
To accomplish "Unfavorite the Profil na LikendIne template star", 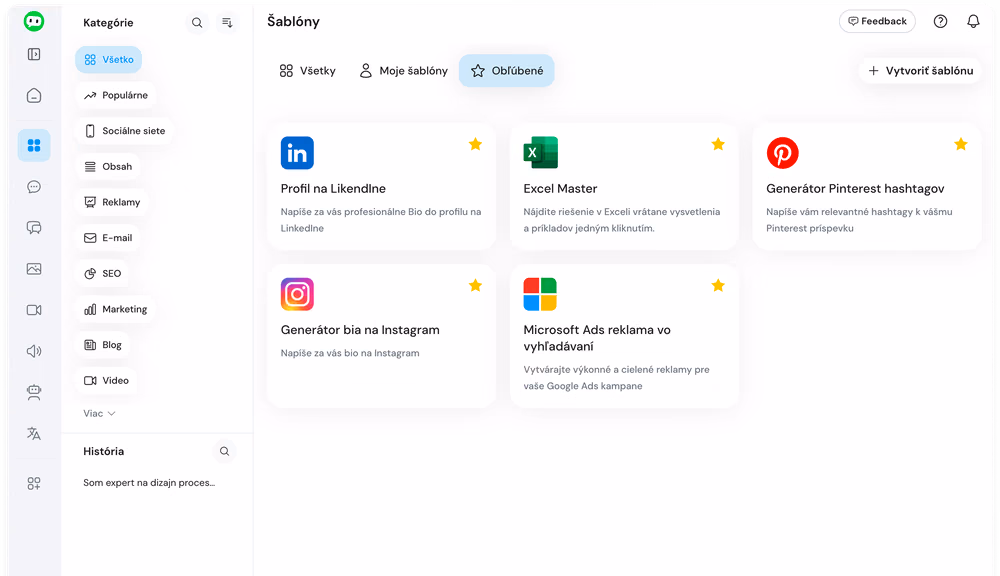I will 475,144.
